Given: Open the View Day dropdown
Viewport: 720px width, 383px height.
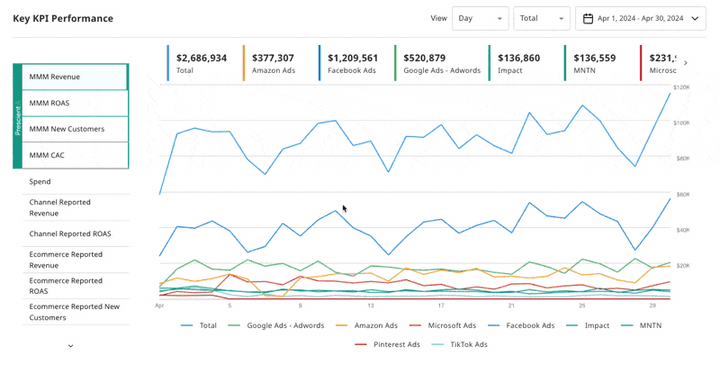Looking at the screenshot, I should point(480,18).
